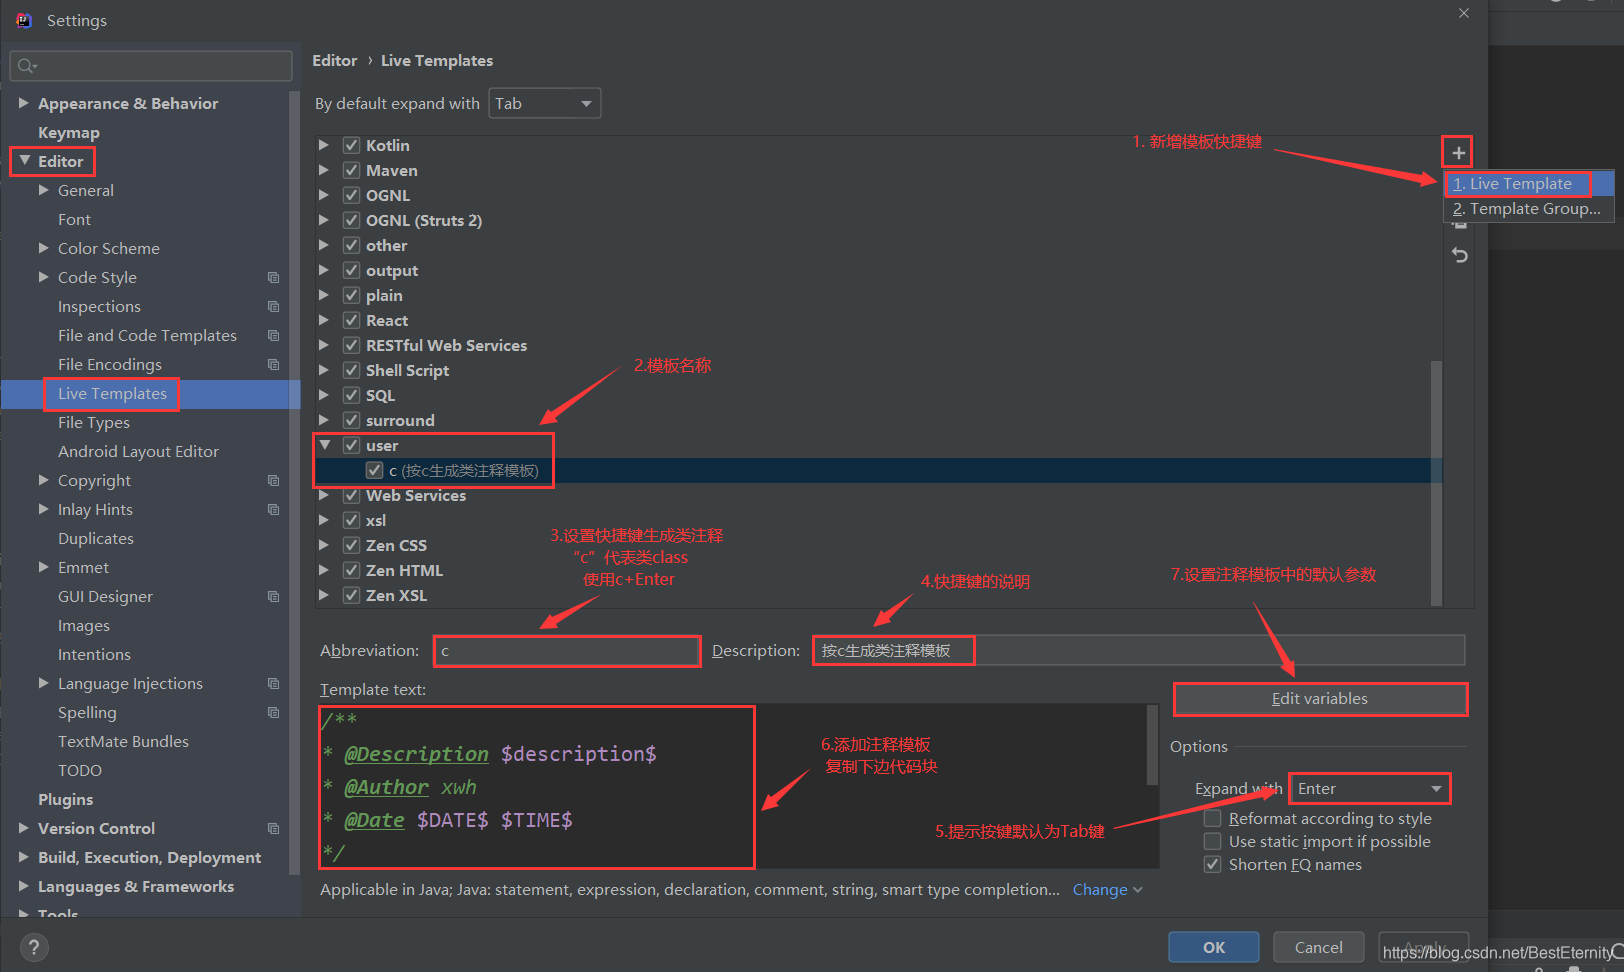Click project-level icon beside Version Control
This screenshot has height=972, width=1624.
pos(273,828)
